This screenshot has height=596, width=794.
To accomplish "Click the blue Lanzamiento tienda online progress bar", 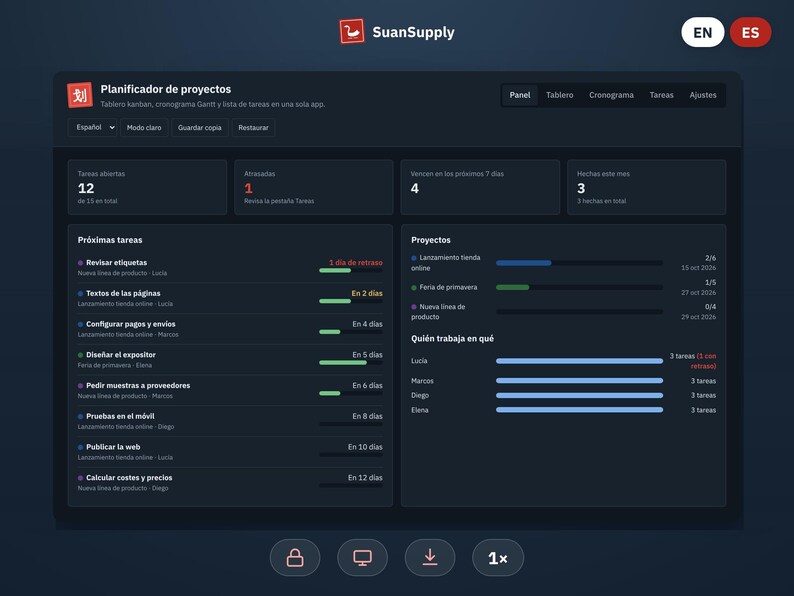I will (579, 263).
